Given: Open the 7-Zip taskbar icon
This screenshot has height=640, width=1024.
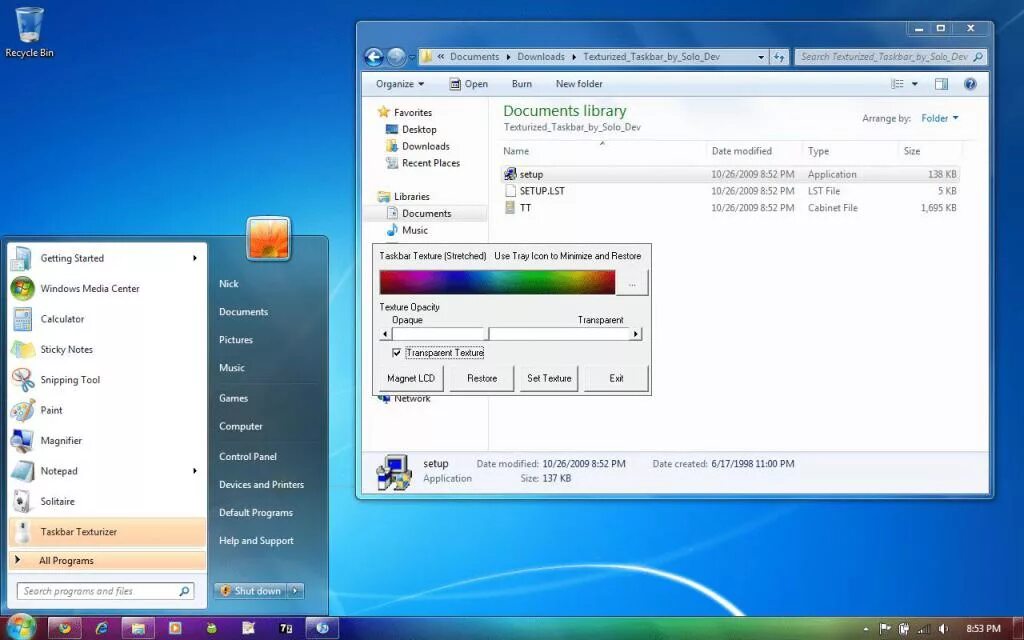Looking at the screenshot, I should [285, 628].
